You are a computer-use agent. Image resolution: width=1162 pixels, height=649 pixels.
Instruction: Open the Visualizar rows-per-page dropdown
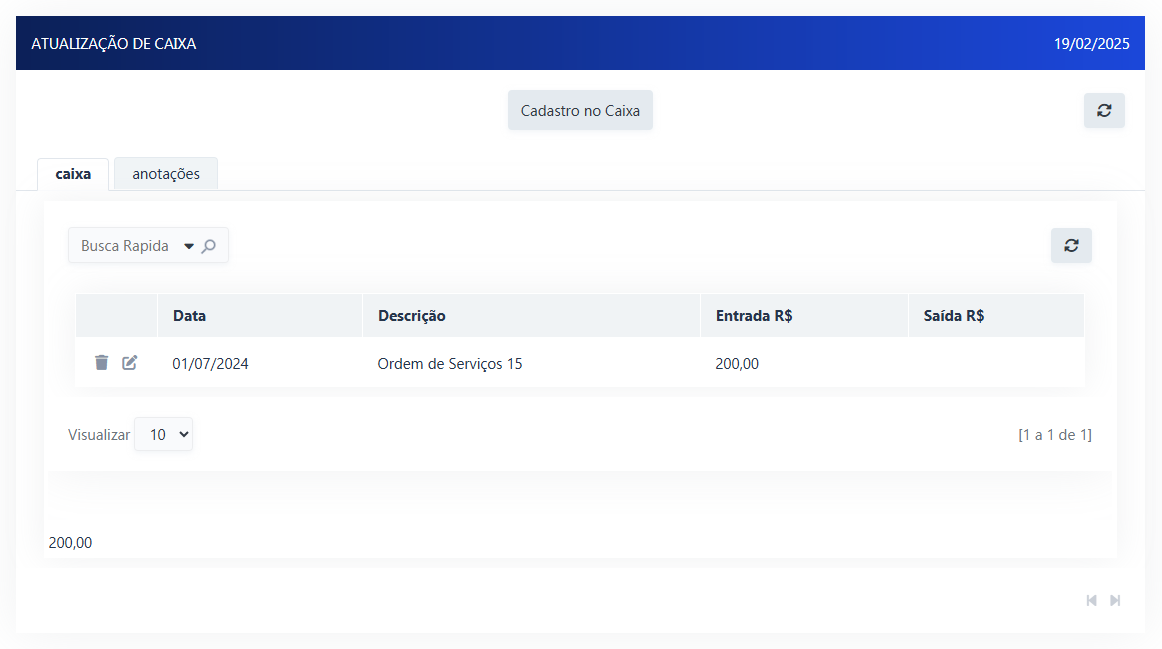tap(163, 434)
